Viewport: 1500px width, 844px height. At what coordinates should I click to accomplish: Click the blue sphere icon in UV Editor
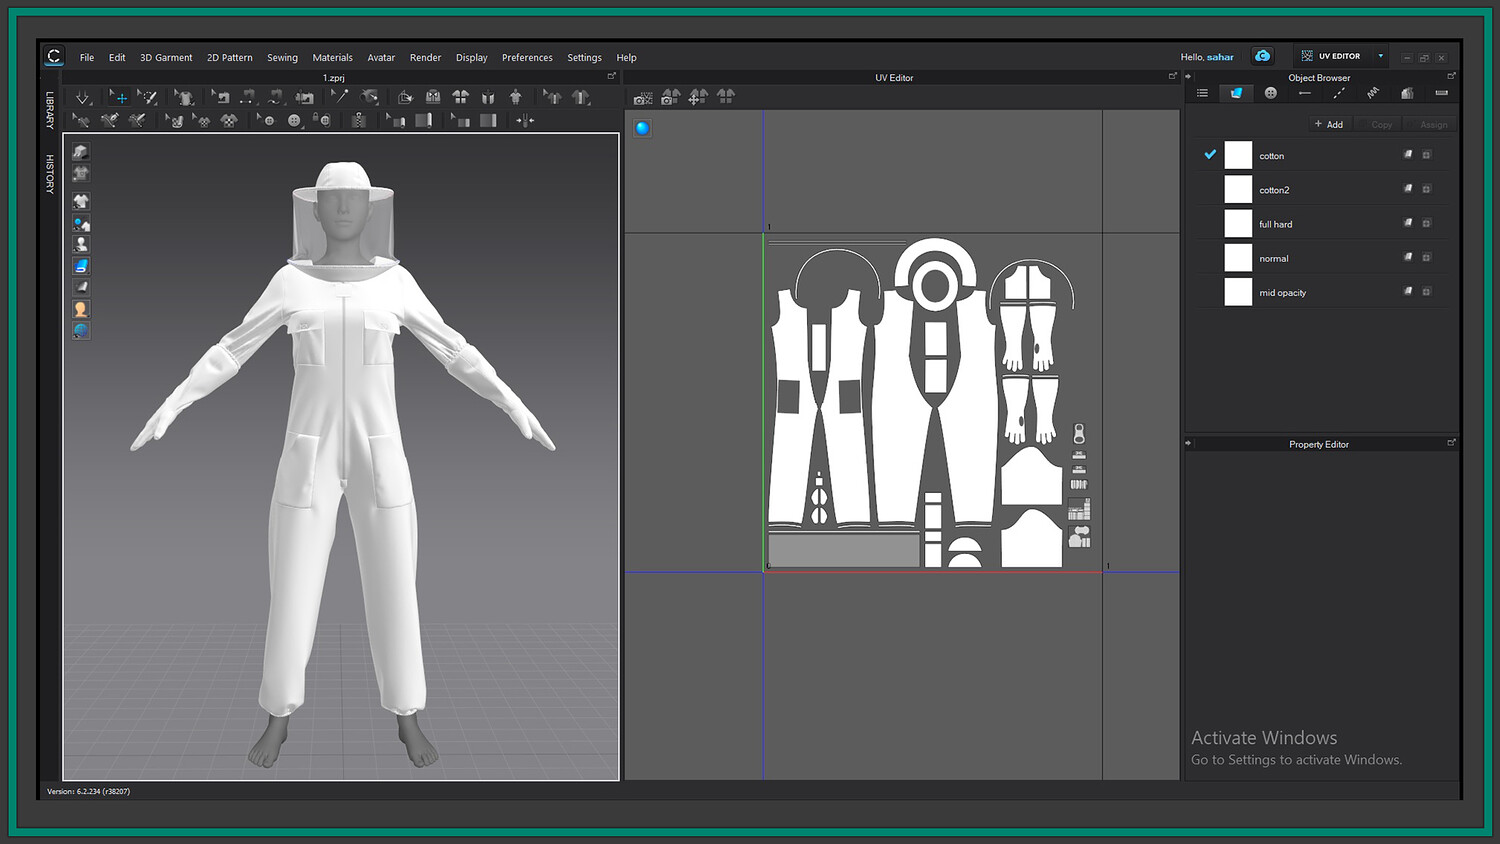click(x=642, y=128)
